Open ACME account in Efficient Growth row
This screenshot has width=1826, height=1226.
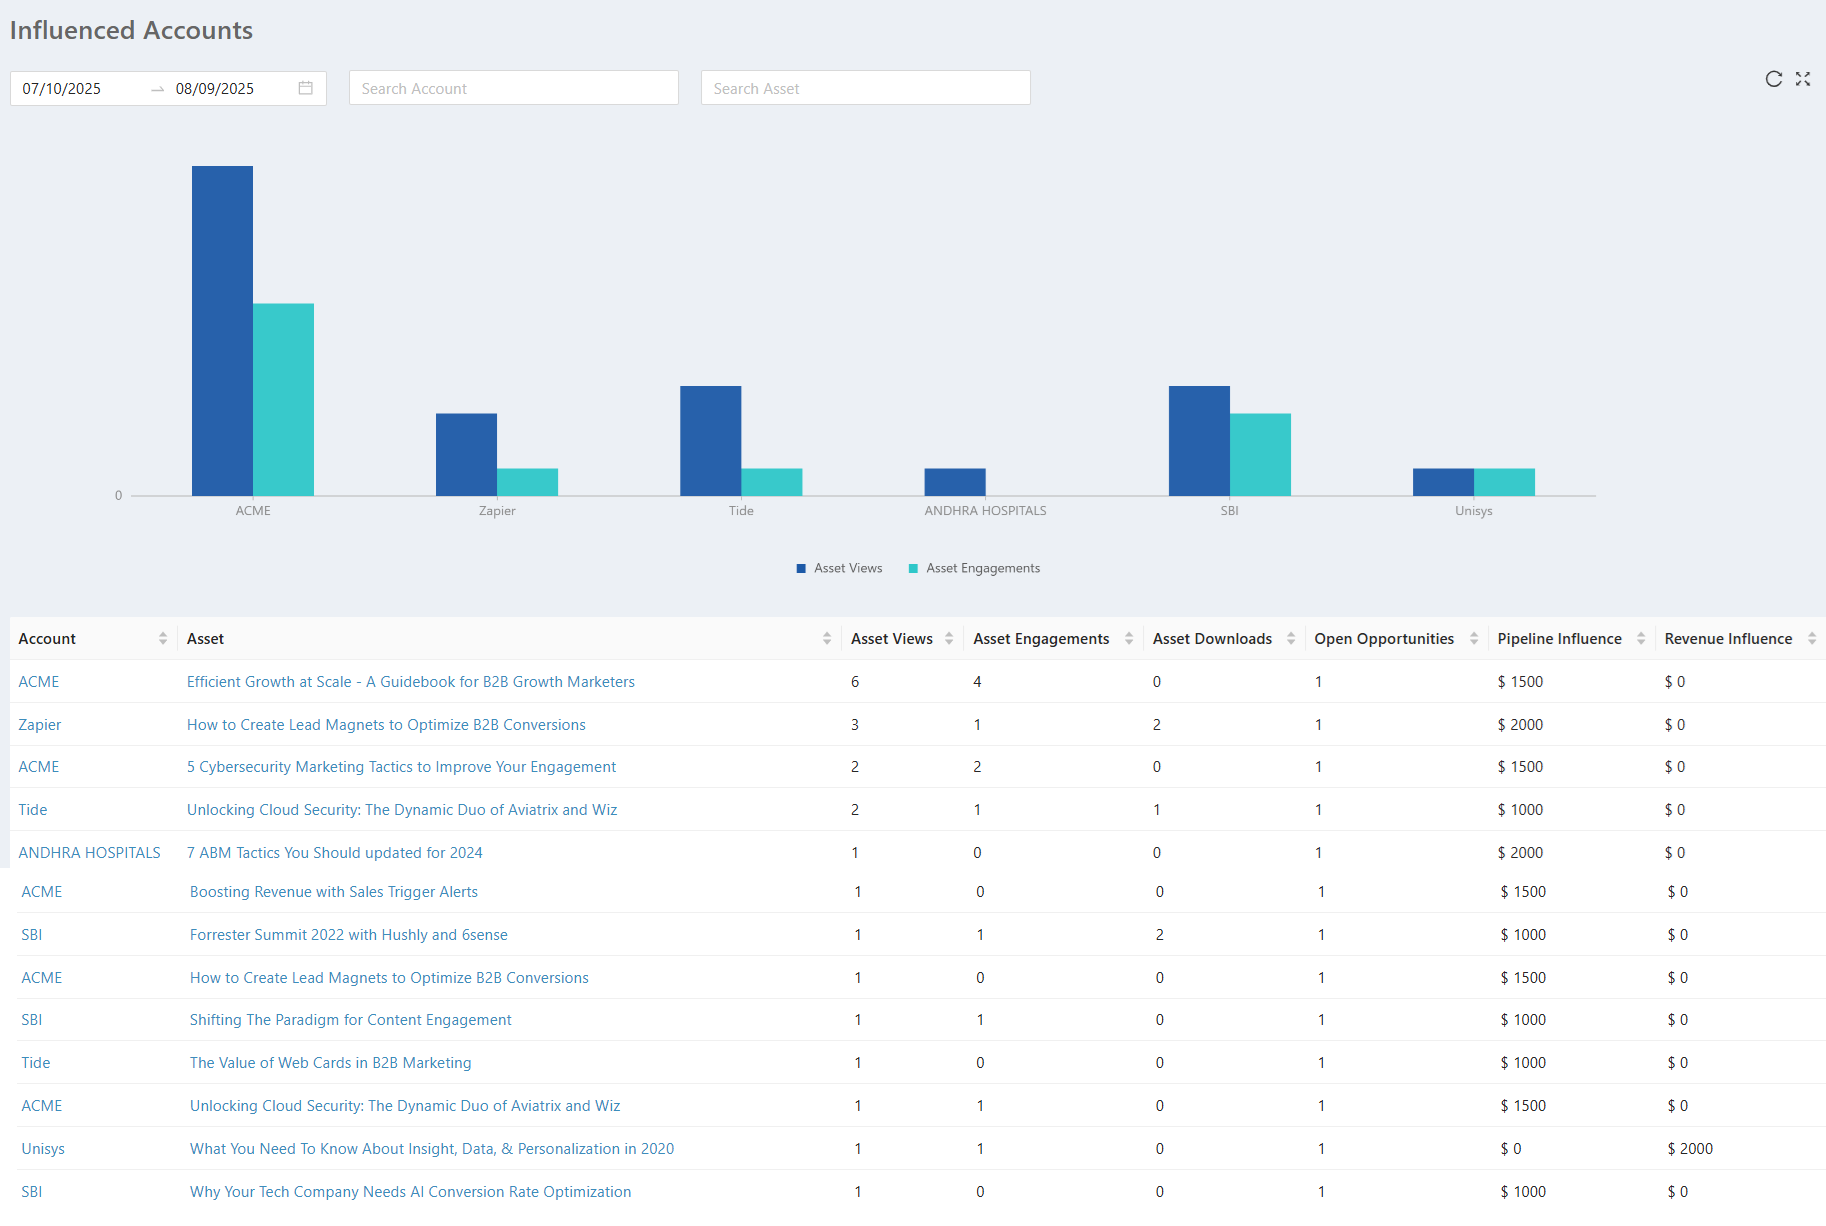(39, 682)
